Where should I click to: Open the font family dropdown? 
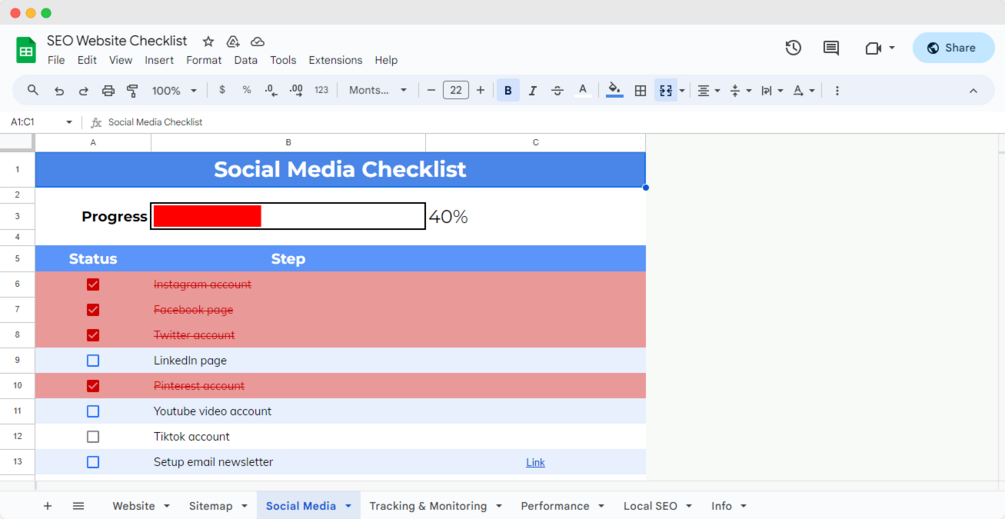pos(378,90)
